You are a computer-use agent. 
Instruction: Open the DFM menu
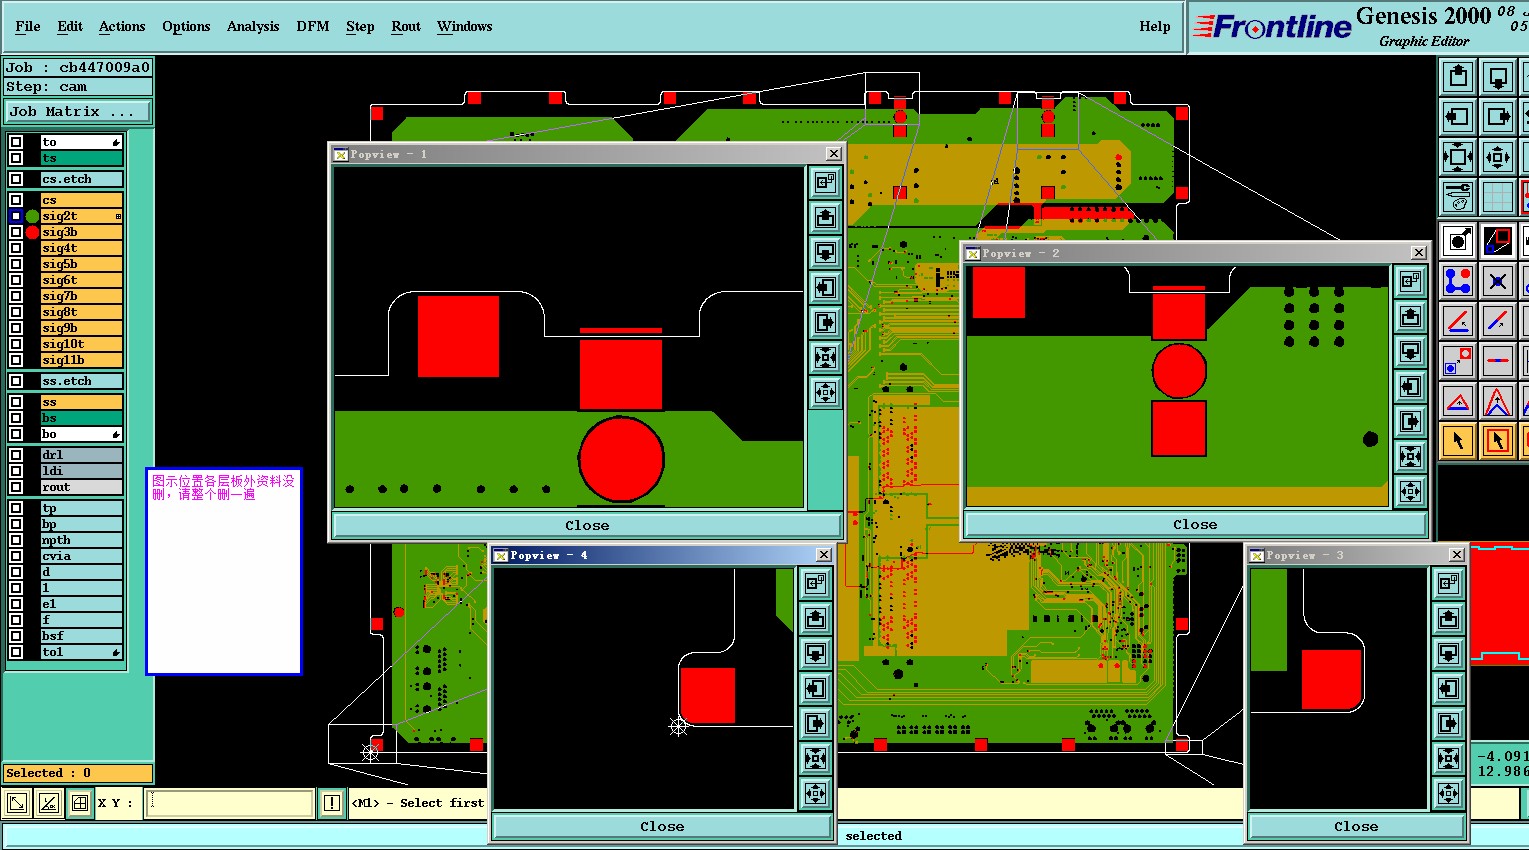[313, 26]
